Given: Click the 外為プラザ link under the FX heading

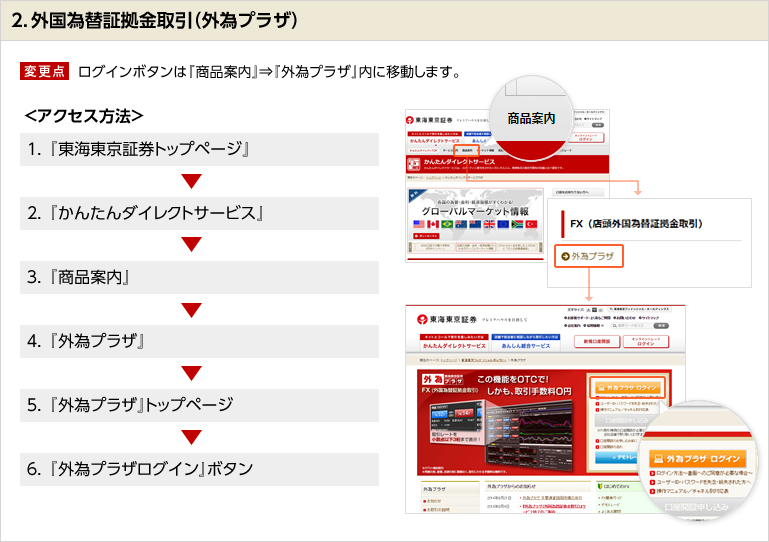Looking at the screenshot, I should point(588,256).
